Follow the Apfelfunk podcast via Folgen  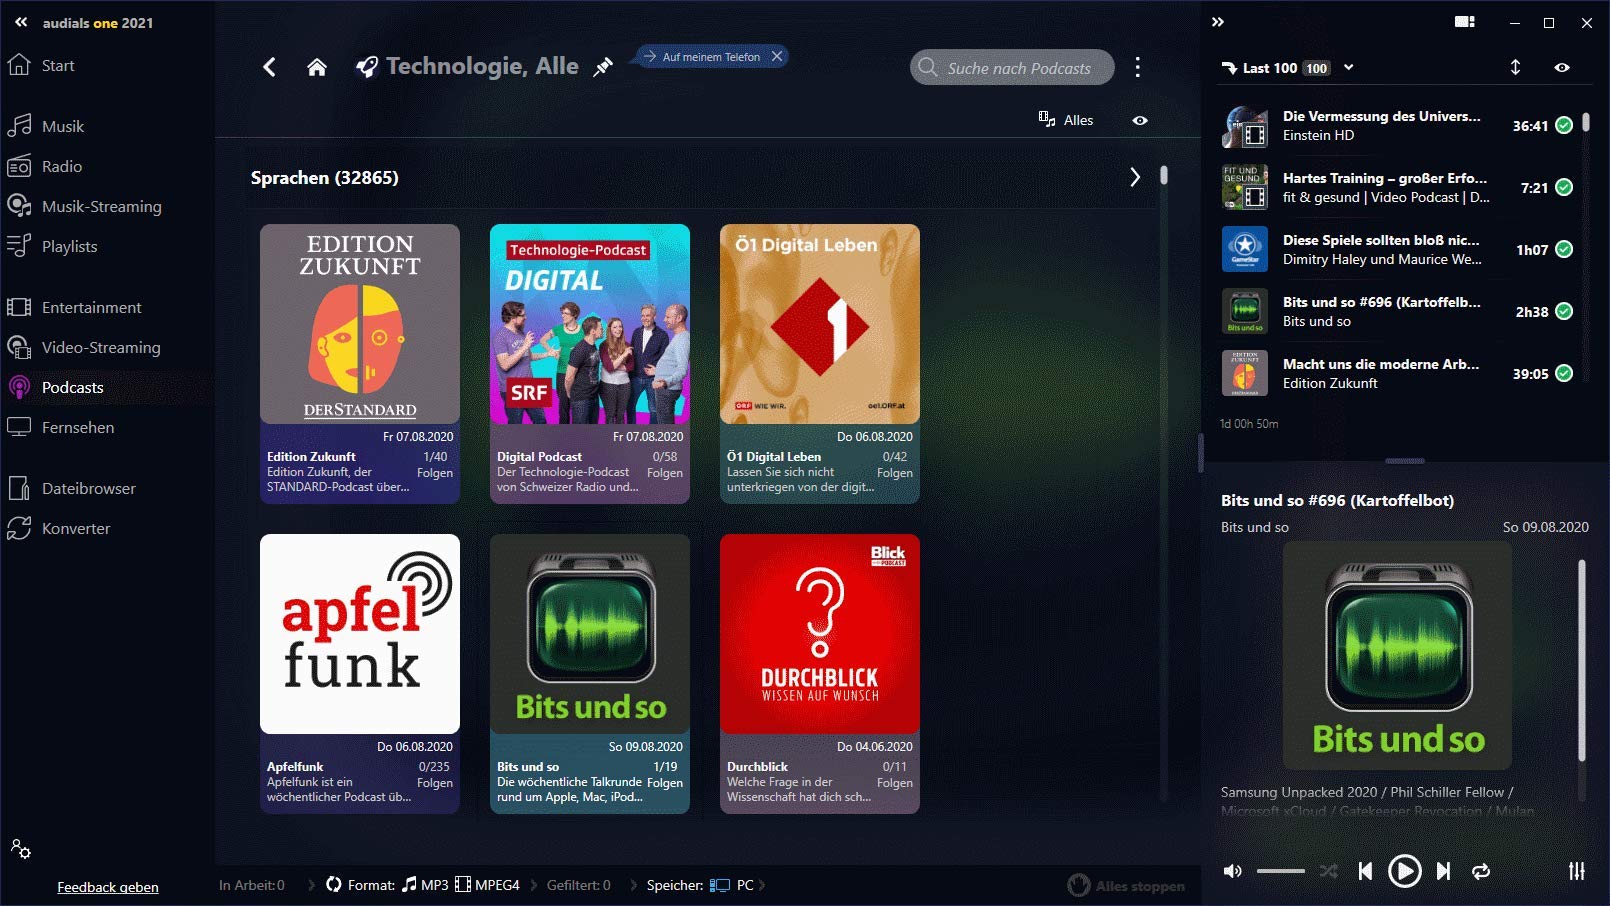pyautogui.click(x=435, y=783)
